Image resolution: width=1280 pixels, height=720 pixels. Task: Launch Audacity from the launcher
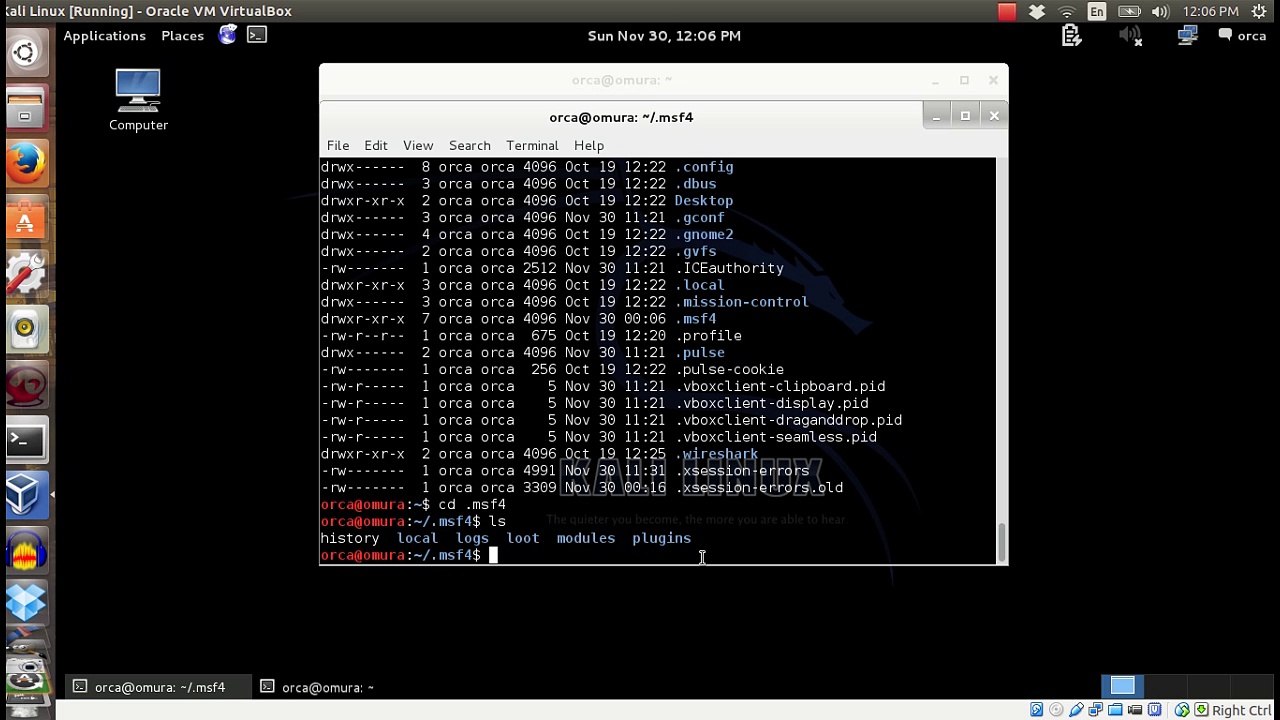[x=25, y=549]
